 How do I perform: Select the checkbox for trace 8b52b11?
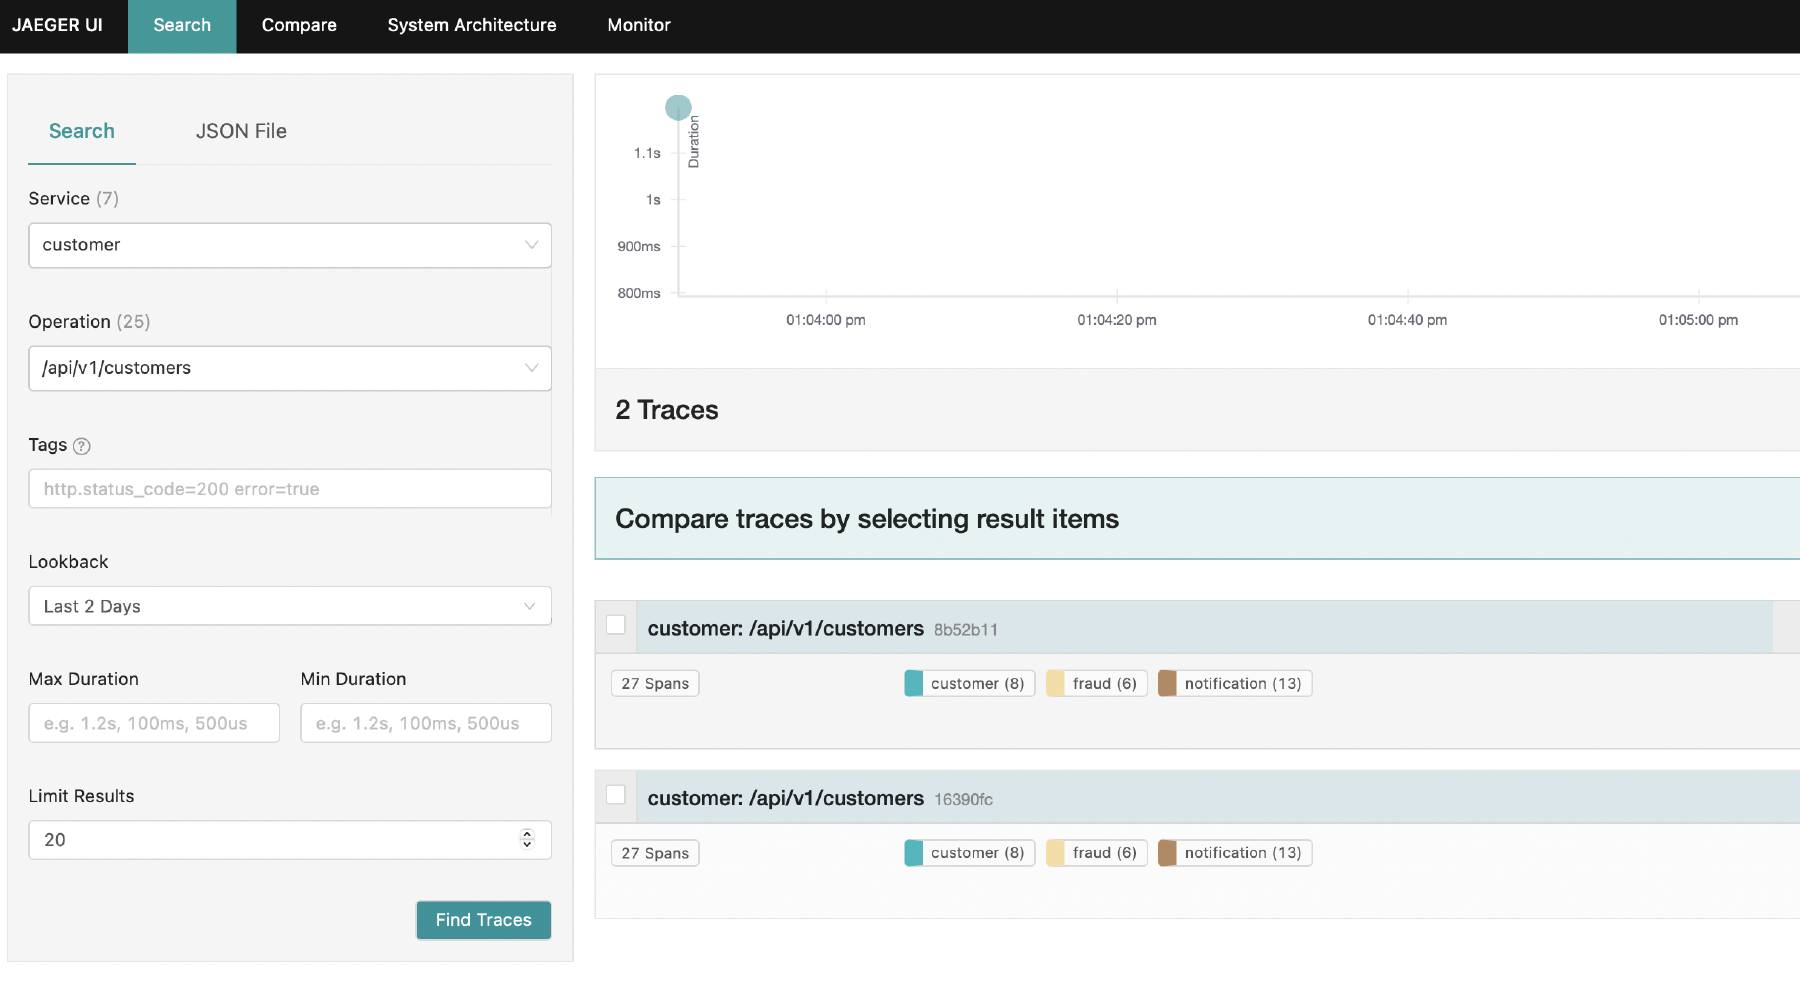click(x=616, y=624)
